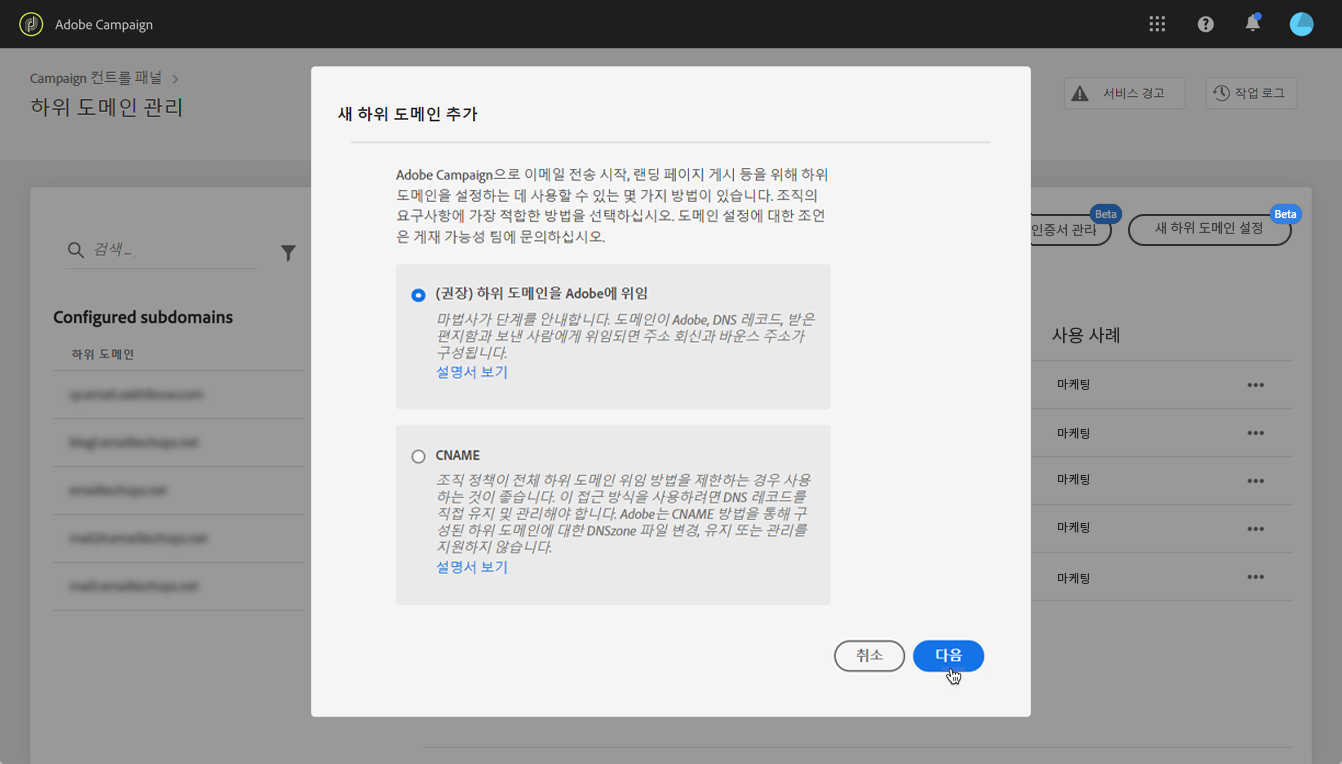Select the Adobe delegation (권장) radio option
The height and width of the screenshot is (764, 1342).
click(418, 295)
